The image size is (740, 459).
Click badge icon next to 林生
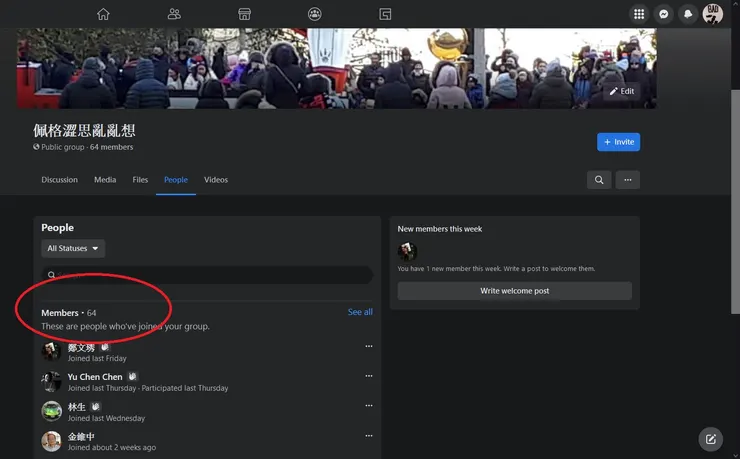click(x=95, y=407)
